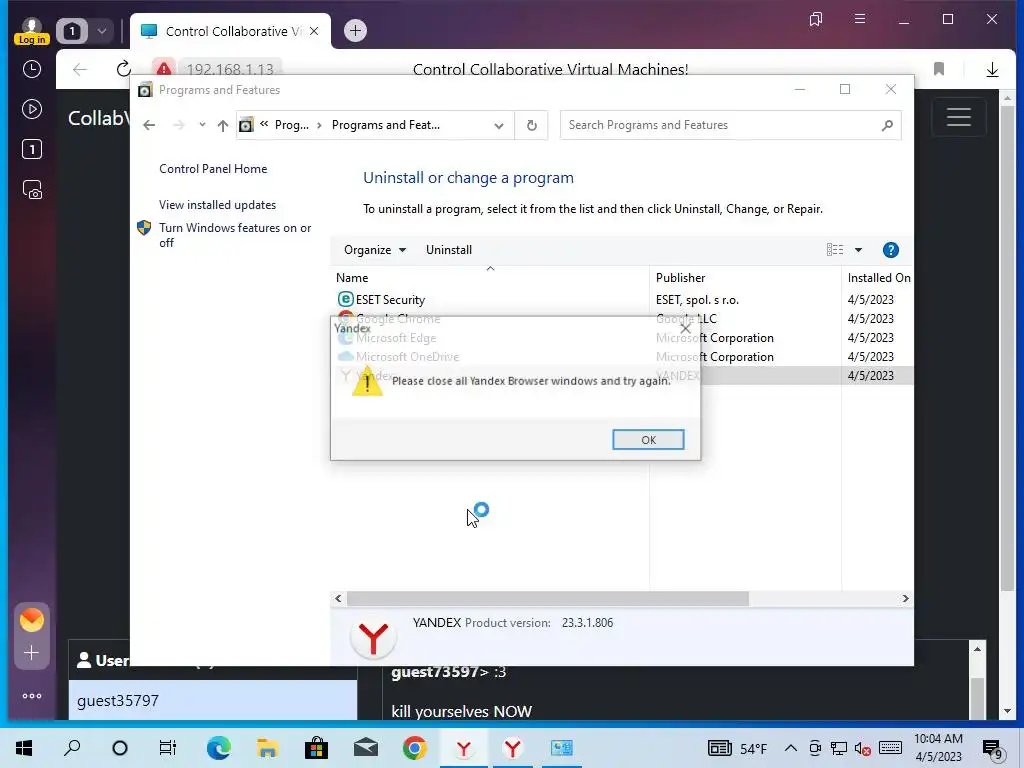Open Google Chrome from taskbar
The width and height of the screenshot is (1024, 768).
pyautogui.click(x=415, y=748)
